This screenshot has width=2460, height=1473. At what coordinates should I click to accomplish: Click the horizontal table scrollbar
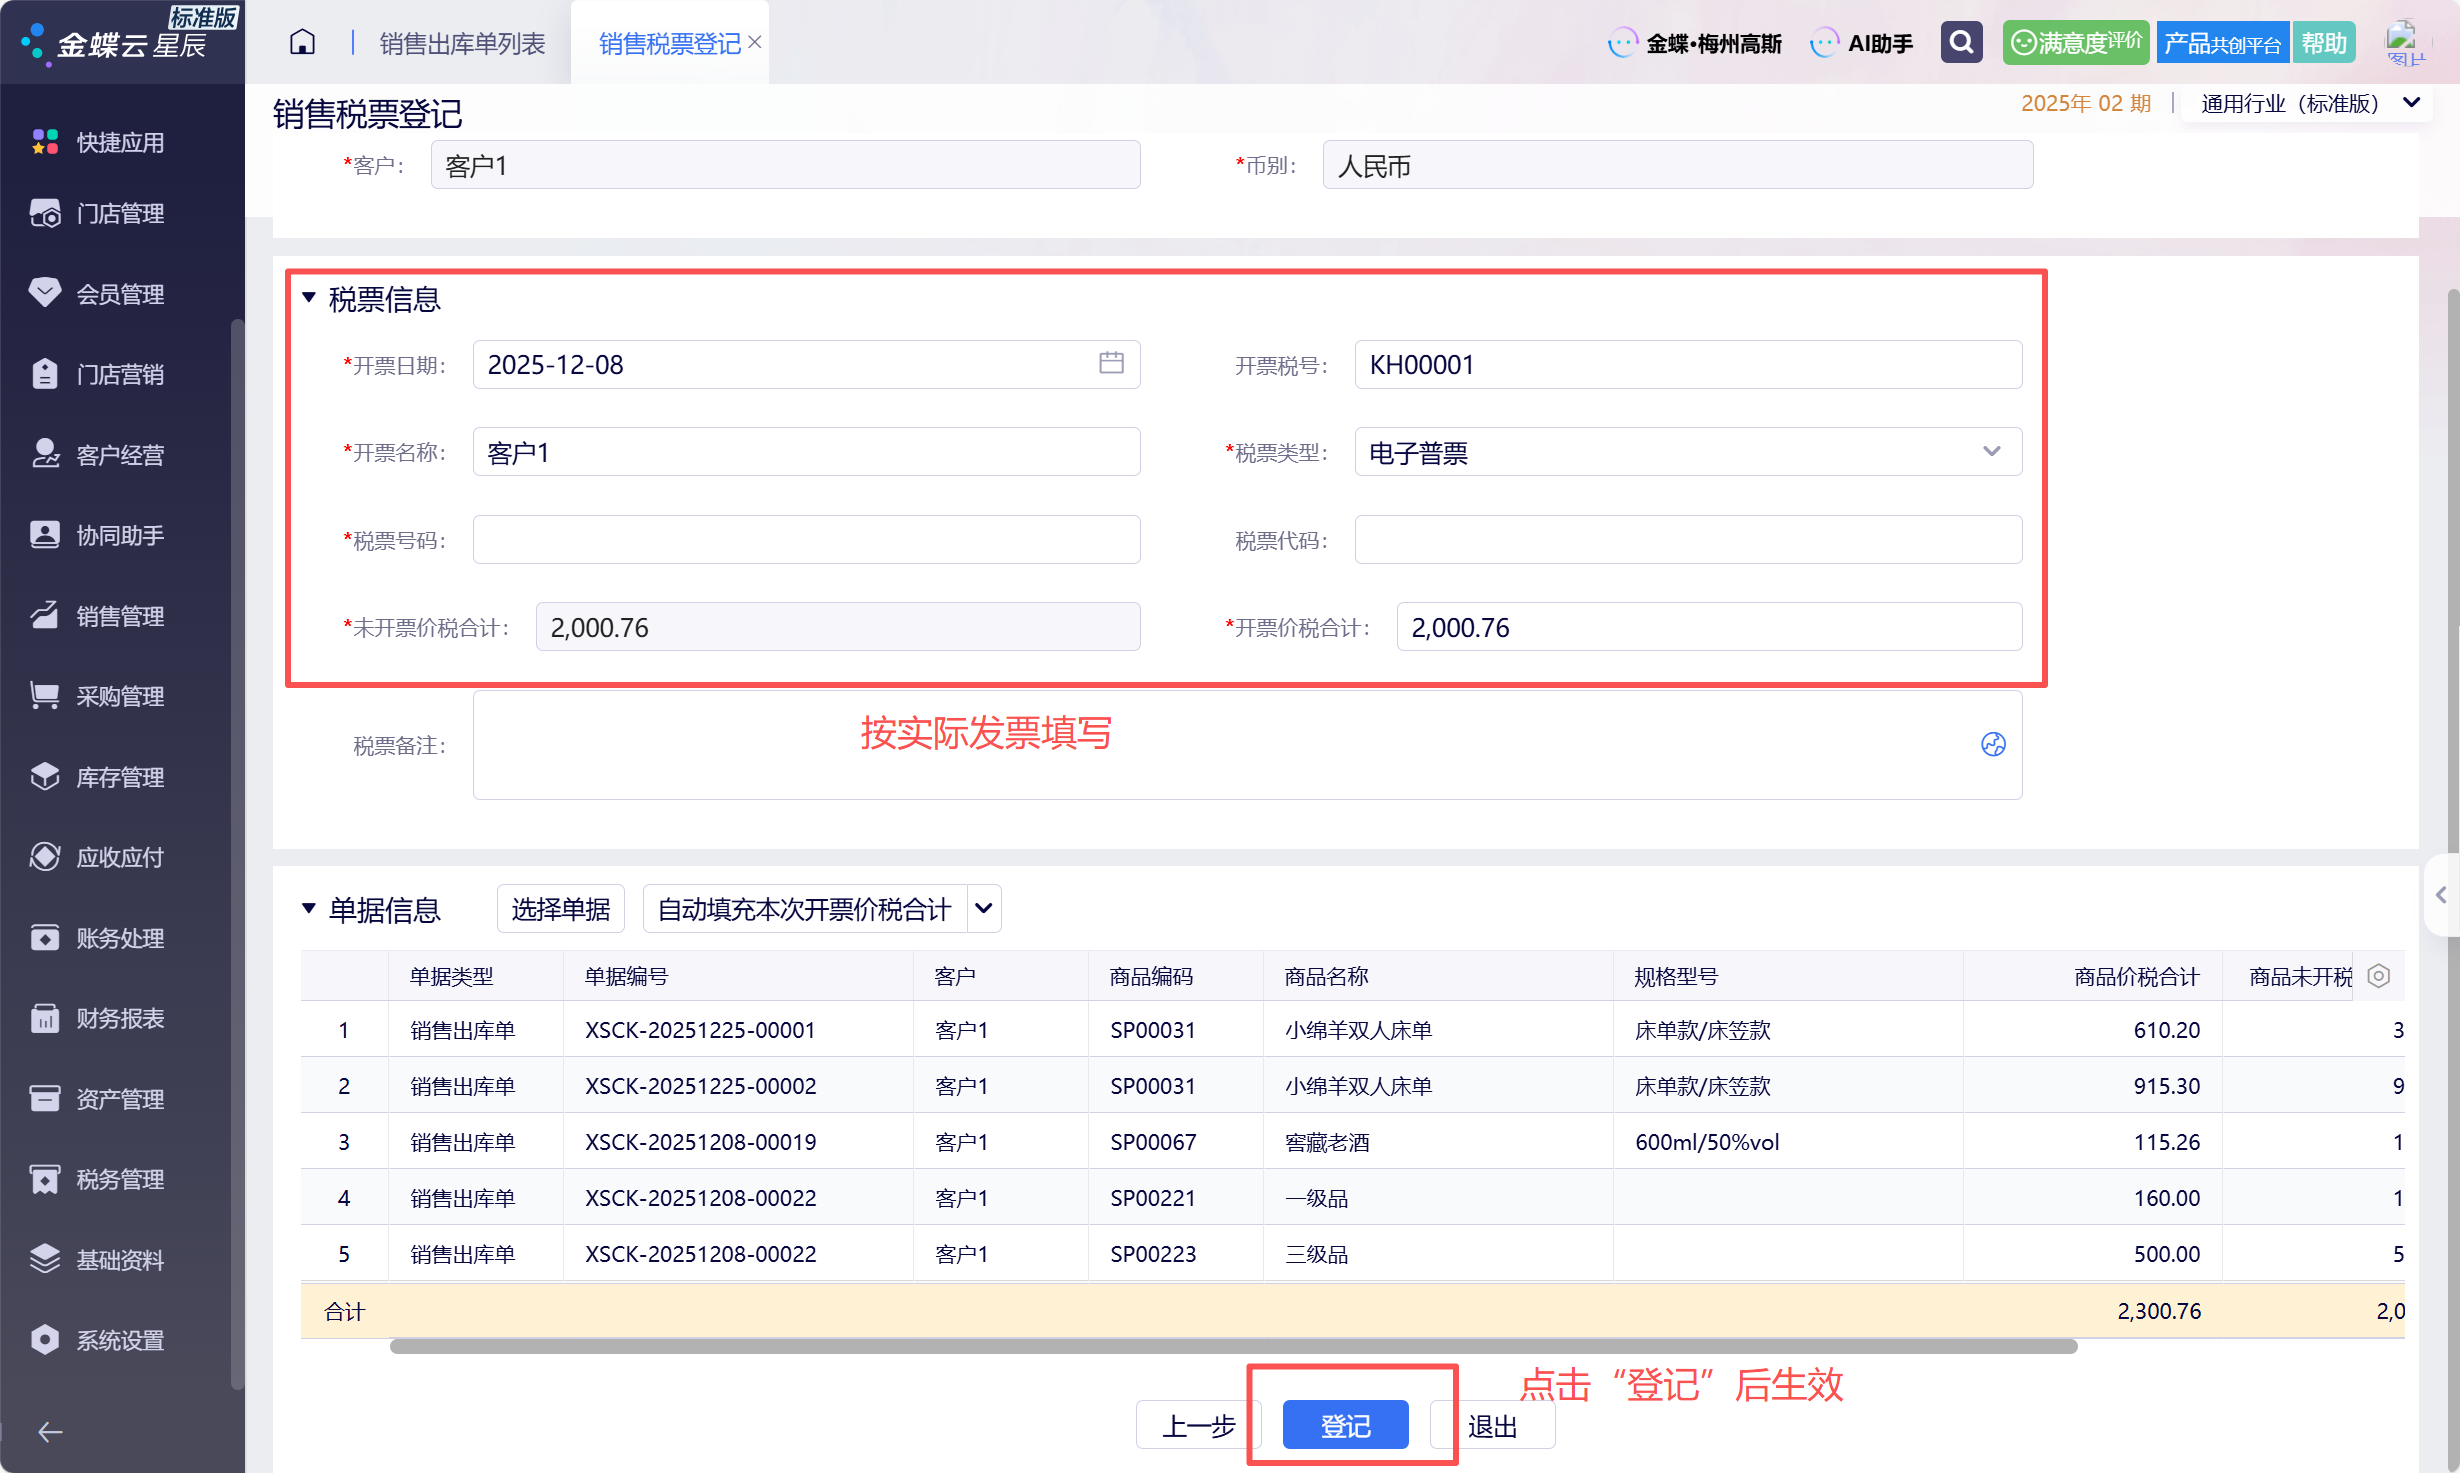(x=1232, y=1346)
